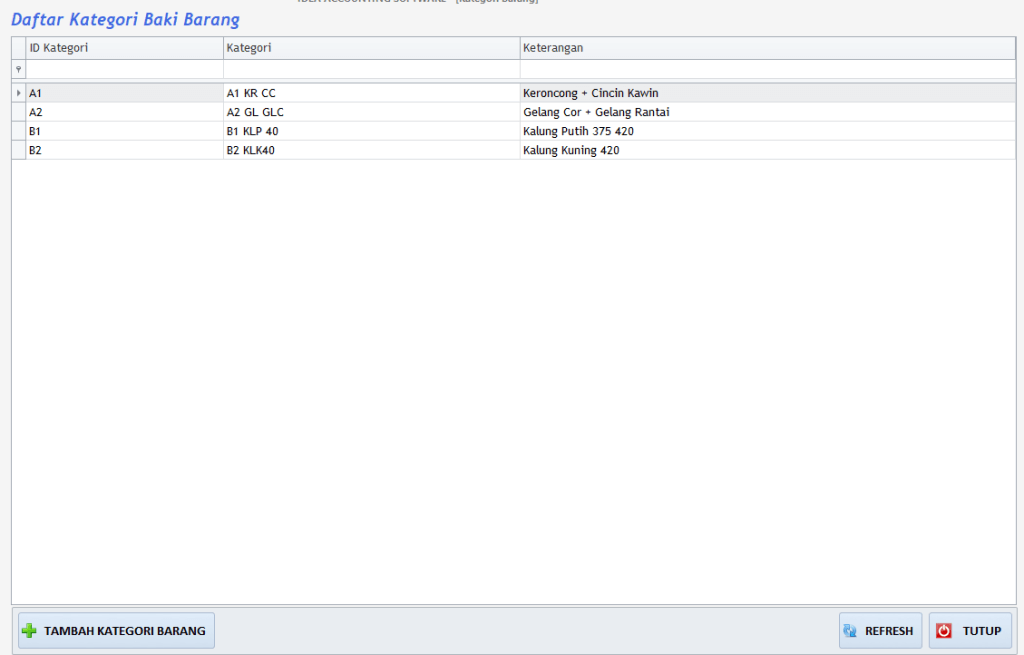The width and height of the screenshot is (1024, 655).
Task: Click the Keterangan filter field
Action: point(767,69)
